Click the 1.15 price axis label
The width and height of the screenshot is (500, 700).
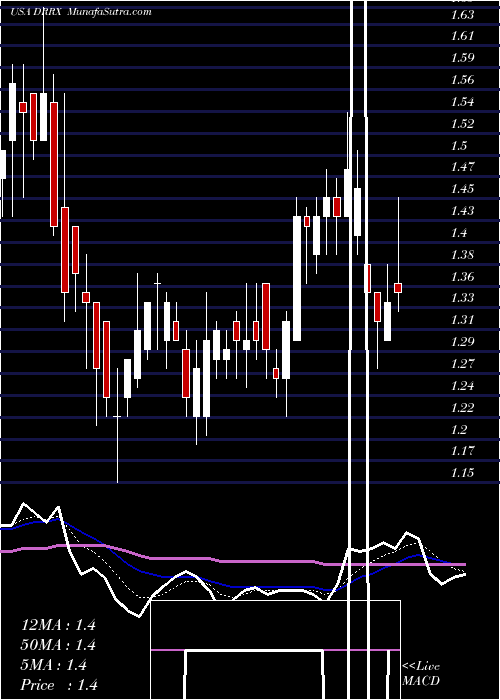pyautogui.click(x=463, y=472)
